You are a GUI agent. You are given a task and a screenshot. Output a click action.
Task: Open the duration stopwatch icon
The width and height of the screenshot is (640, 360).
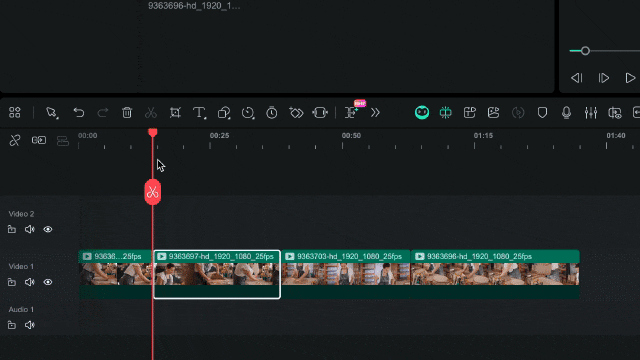(x=272, y=112)
